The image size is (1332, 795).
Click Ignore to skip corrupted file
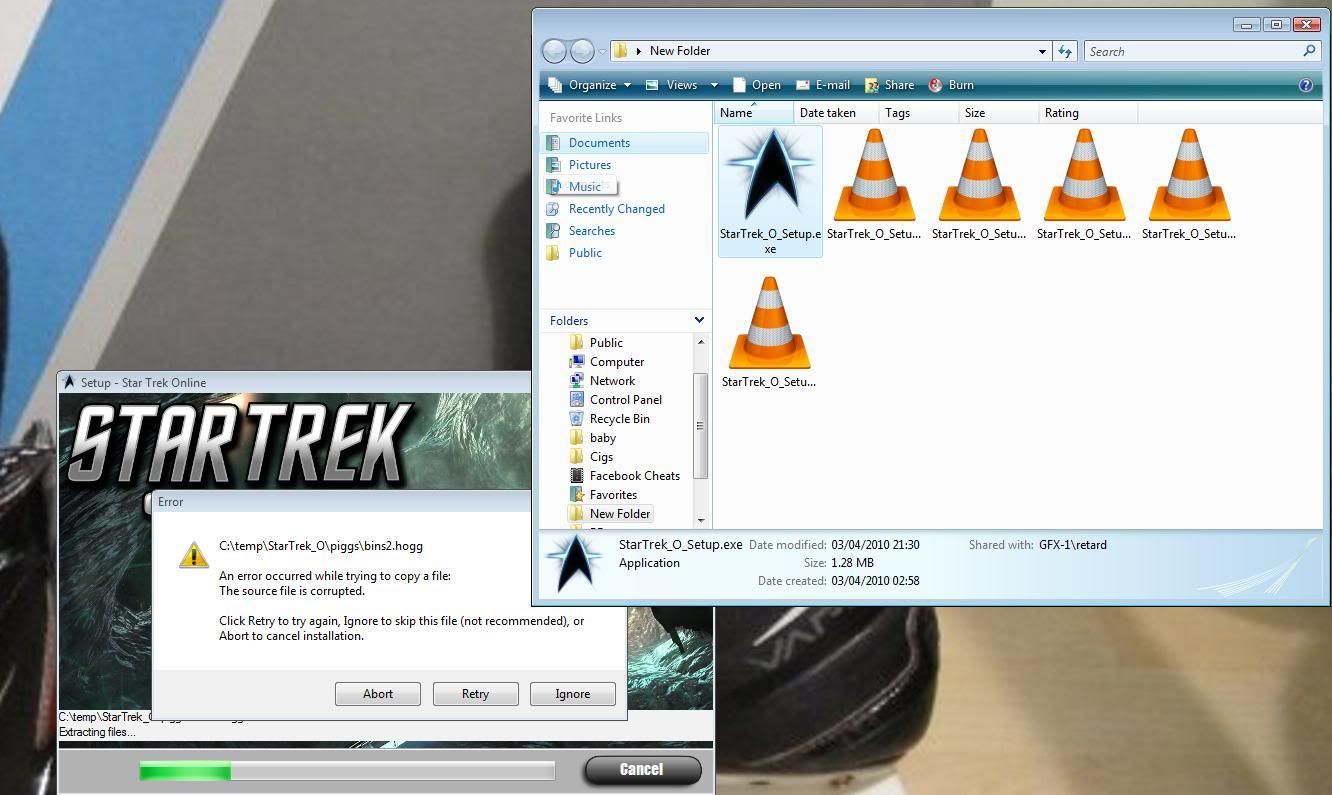tap(572, 694)
